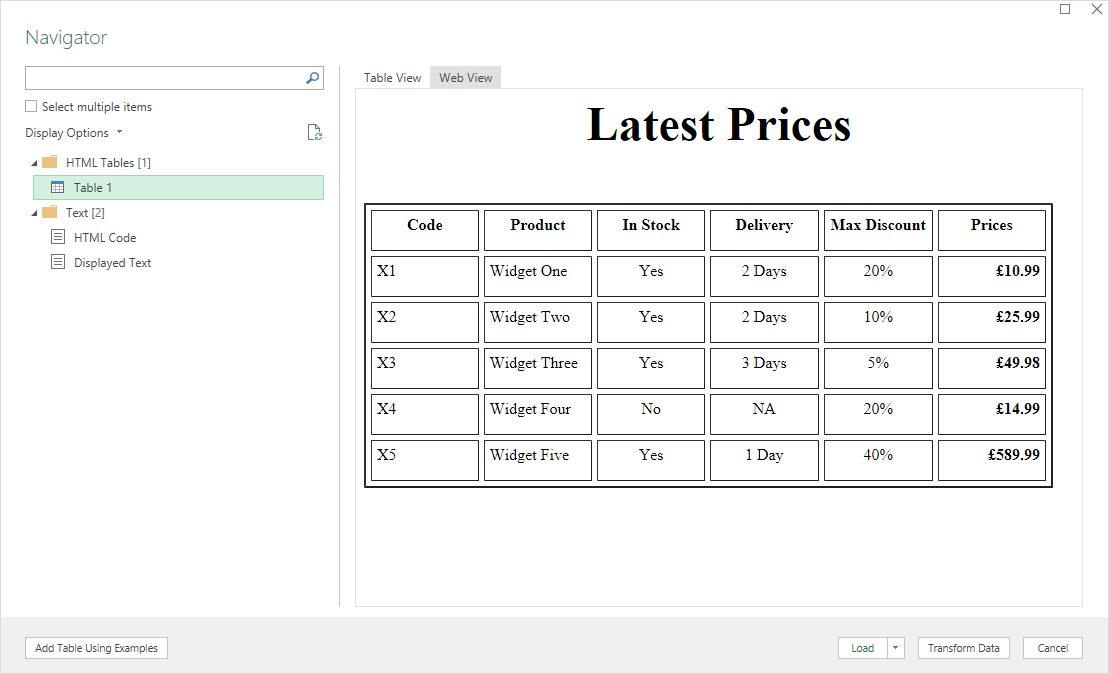Click the search magnifier icon

coord(312,78)
